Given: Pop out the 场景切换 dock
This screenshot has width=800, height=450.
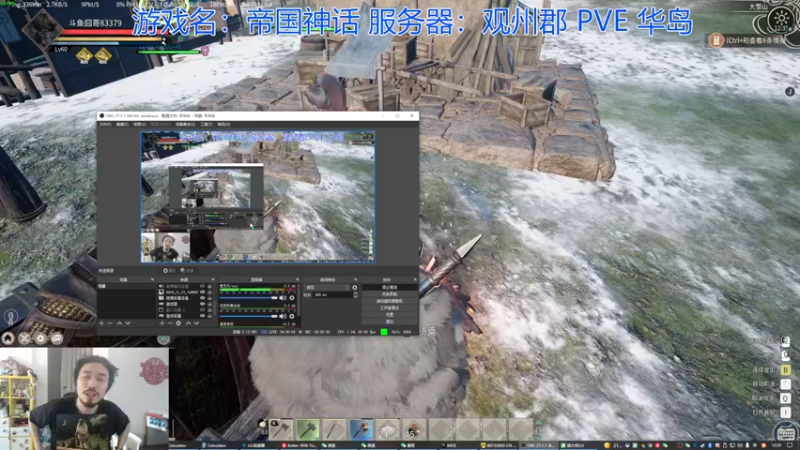Looking at the screenshot, I should 356,280.
